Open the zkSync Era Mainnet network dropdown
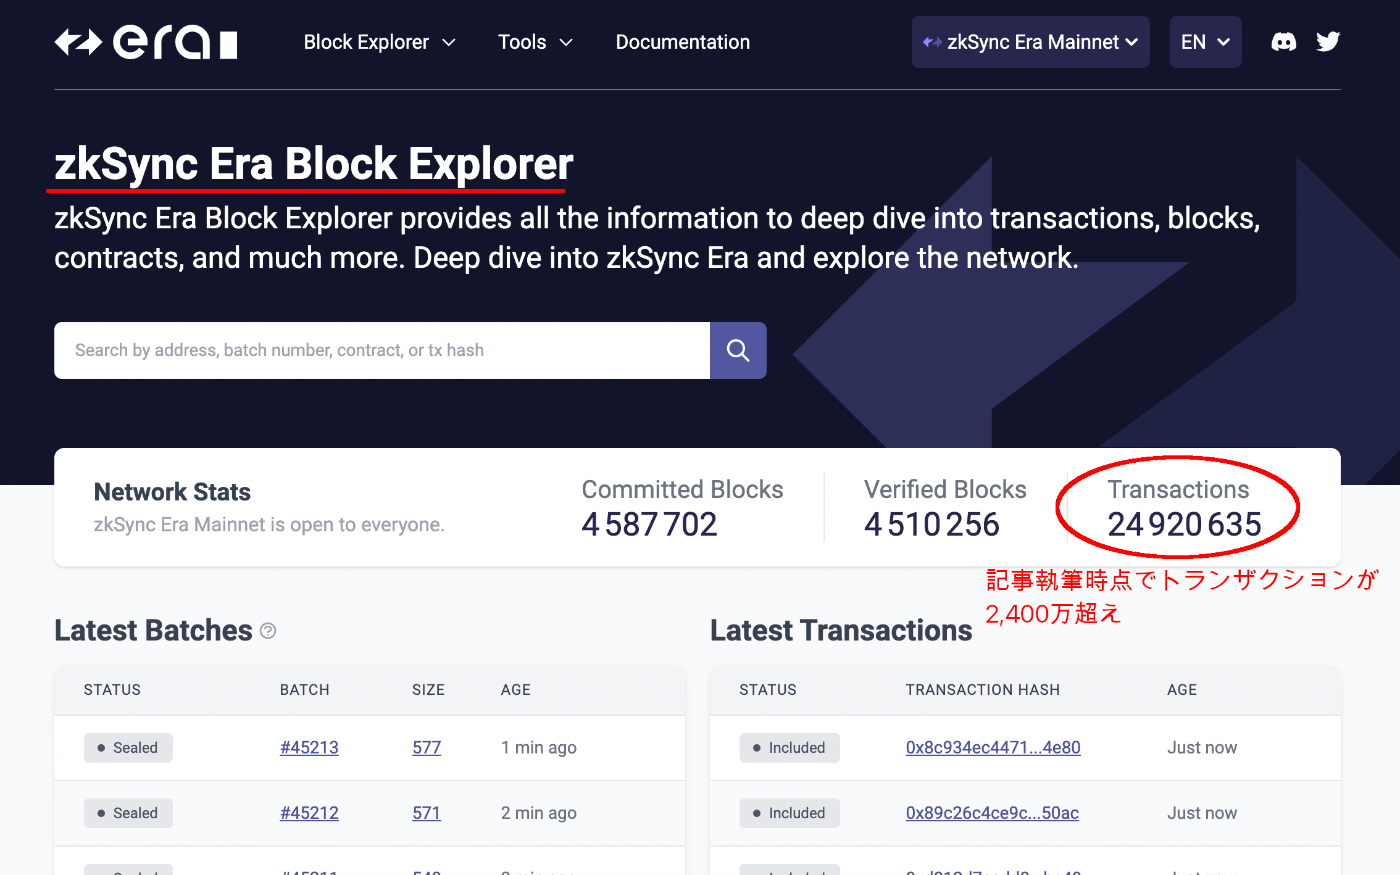 point(1031,42)
